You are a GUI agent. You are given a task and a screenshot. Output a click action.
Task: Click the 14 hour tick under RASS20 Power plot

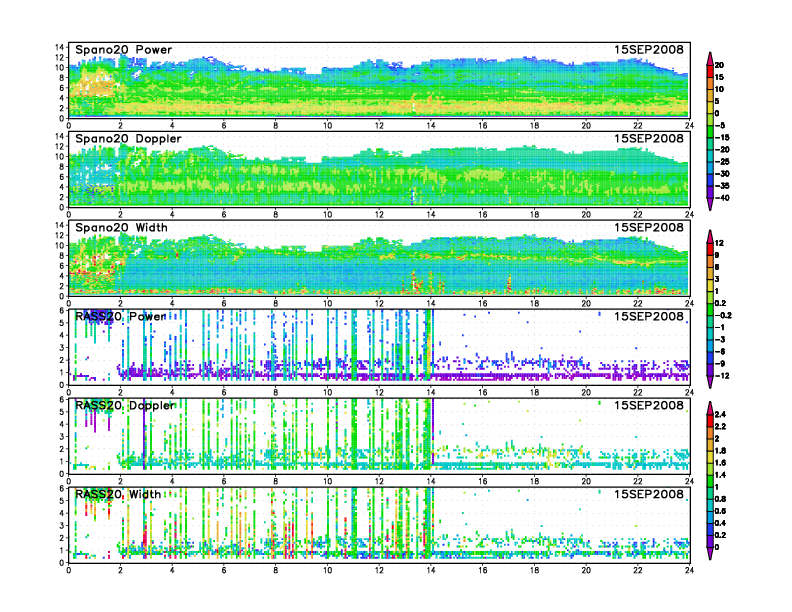pyautogui.click(x=431, y=392)
